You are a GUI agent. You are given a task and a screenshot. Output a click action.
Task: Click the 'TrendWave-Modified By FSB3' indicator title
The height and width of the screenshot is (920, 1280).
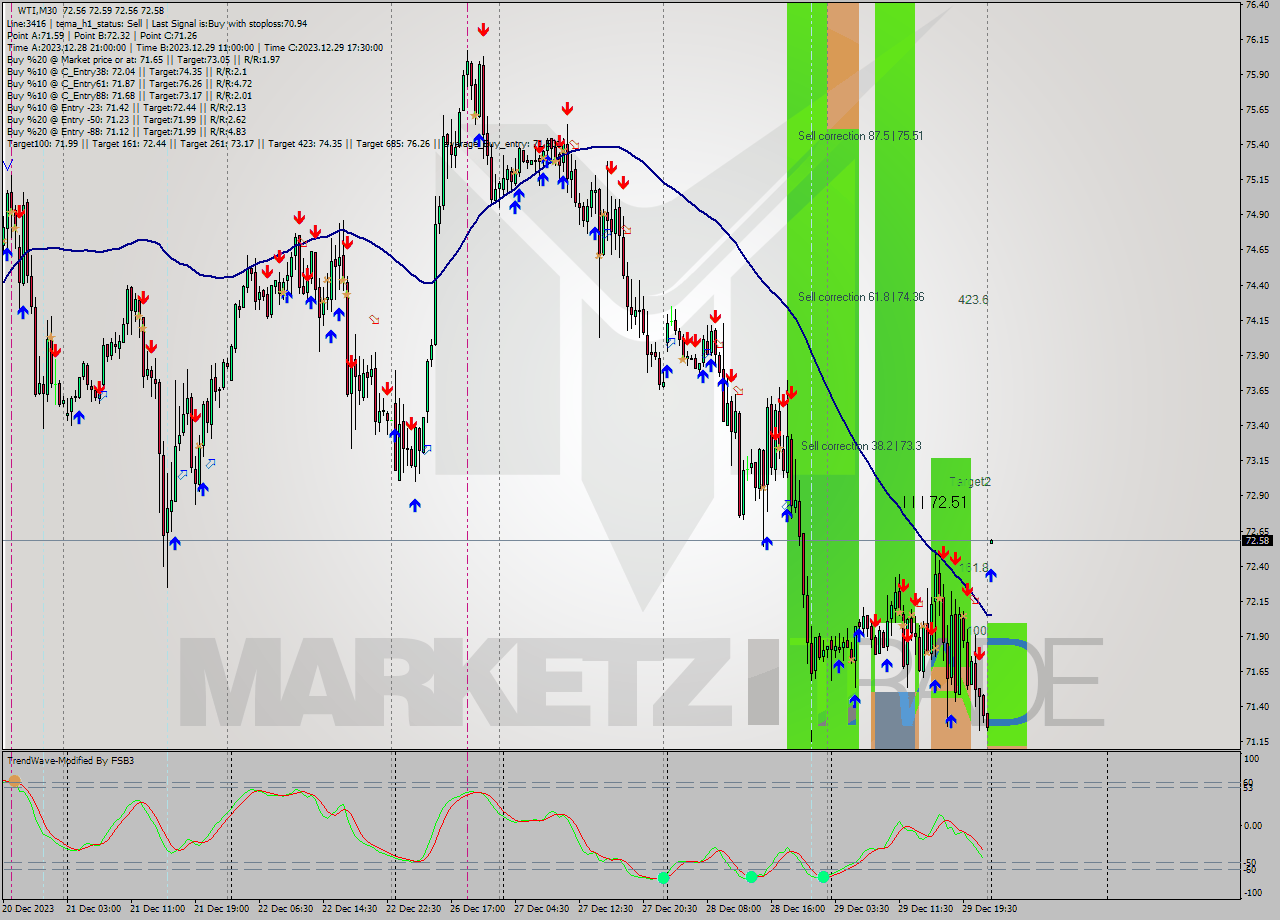[71, 761]
